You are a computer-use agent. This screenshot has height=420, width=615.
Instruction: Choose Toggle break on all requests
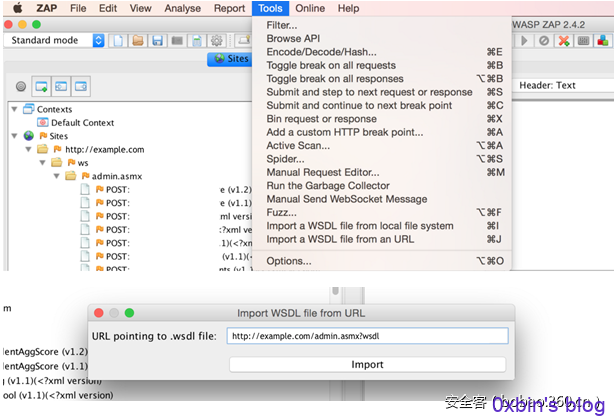(382, 65)
